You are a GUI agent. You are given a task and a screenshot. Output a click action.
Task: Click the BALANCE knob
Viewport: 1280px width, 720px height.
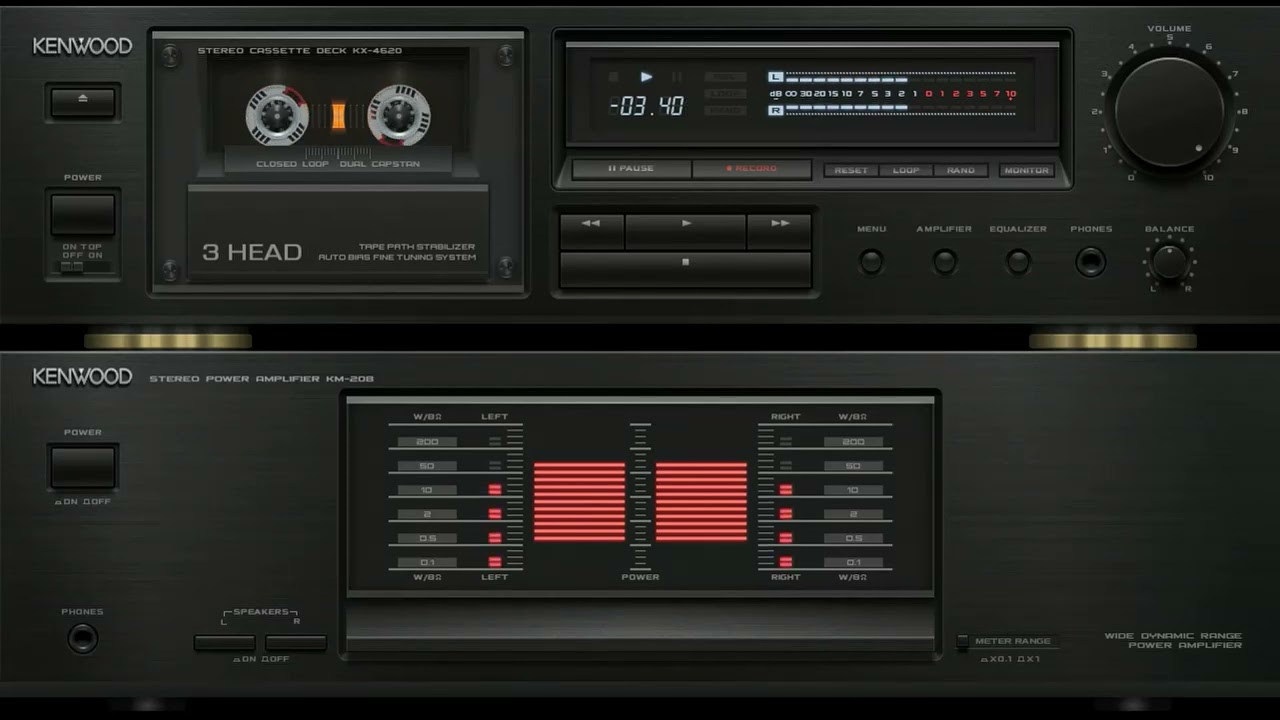(x=1169, y=262)
